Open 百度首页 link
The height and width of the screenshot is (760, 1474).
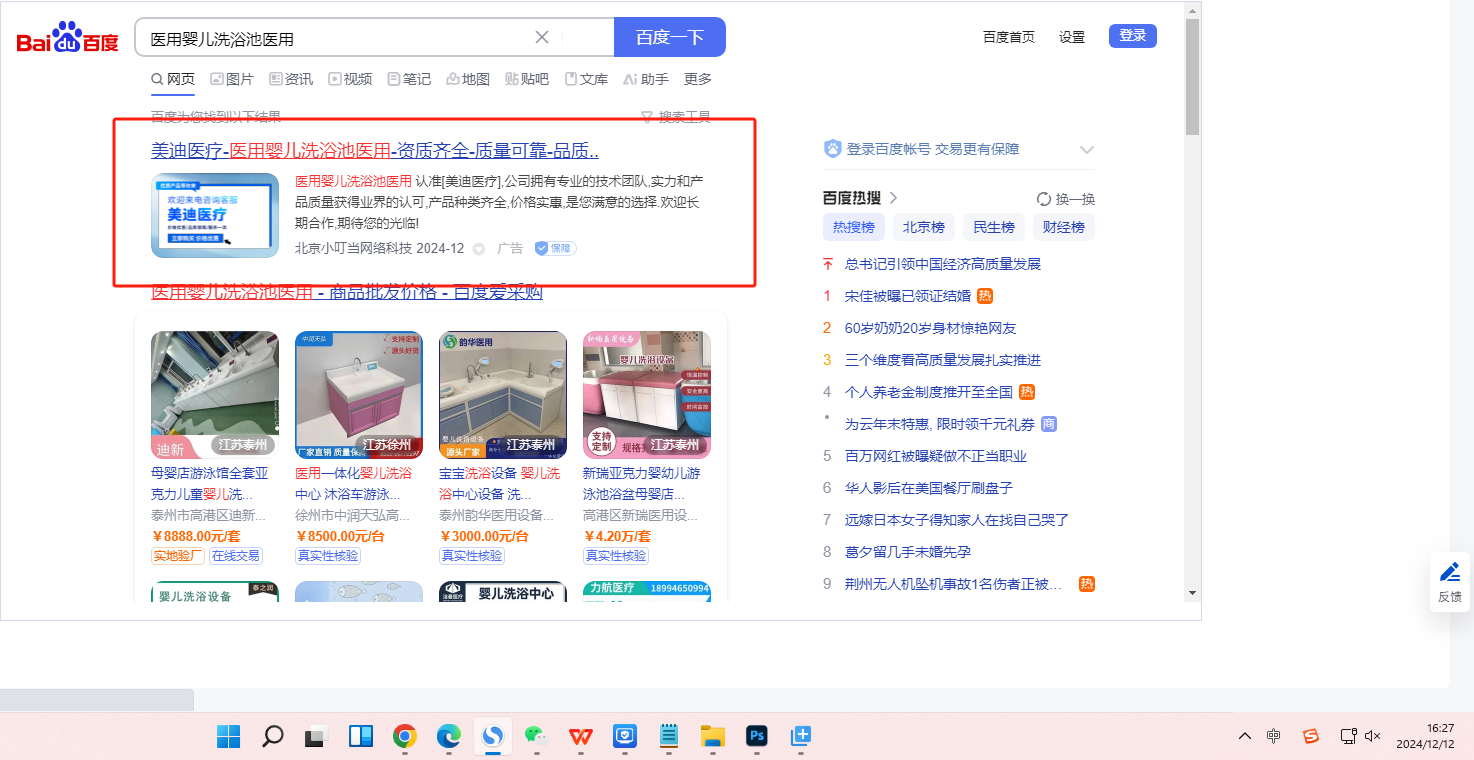[x=1009, y=37]
